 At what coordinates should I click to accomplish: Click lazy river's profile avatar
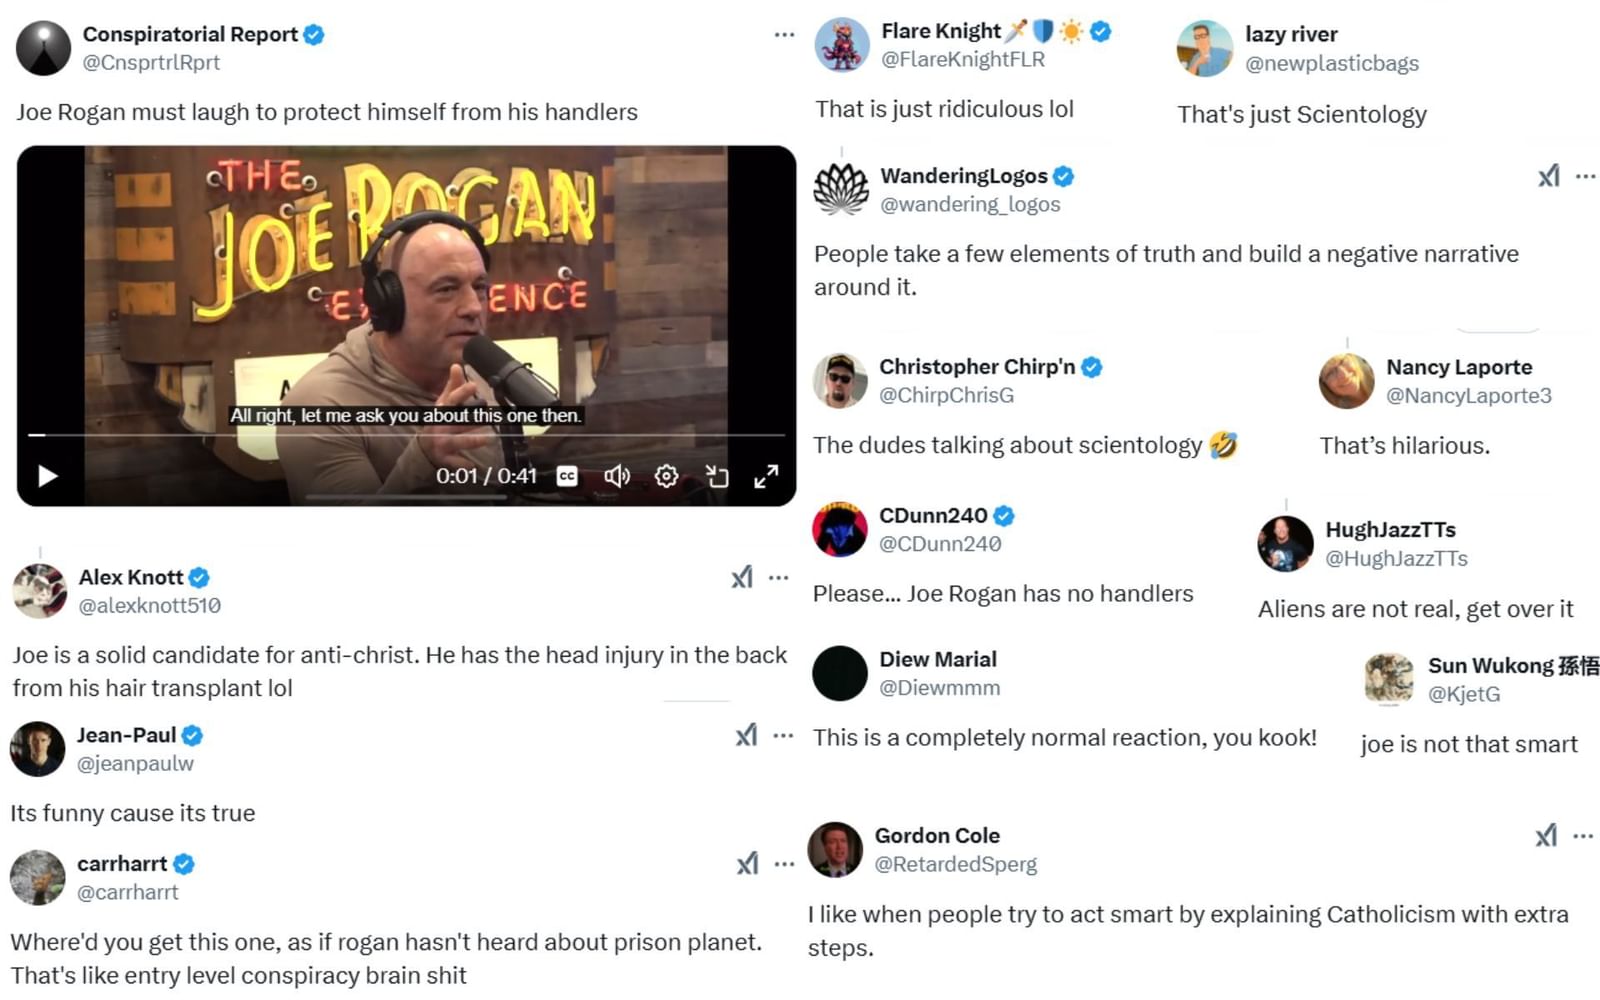click(x=1205, y=48)
